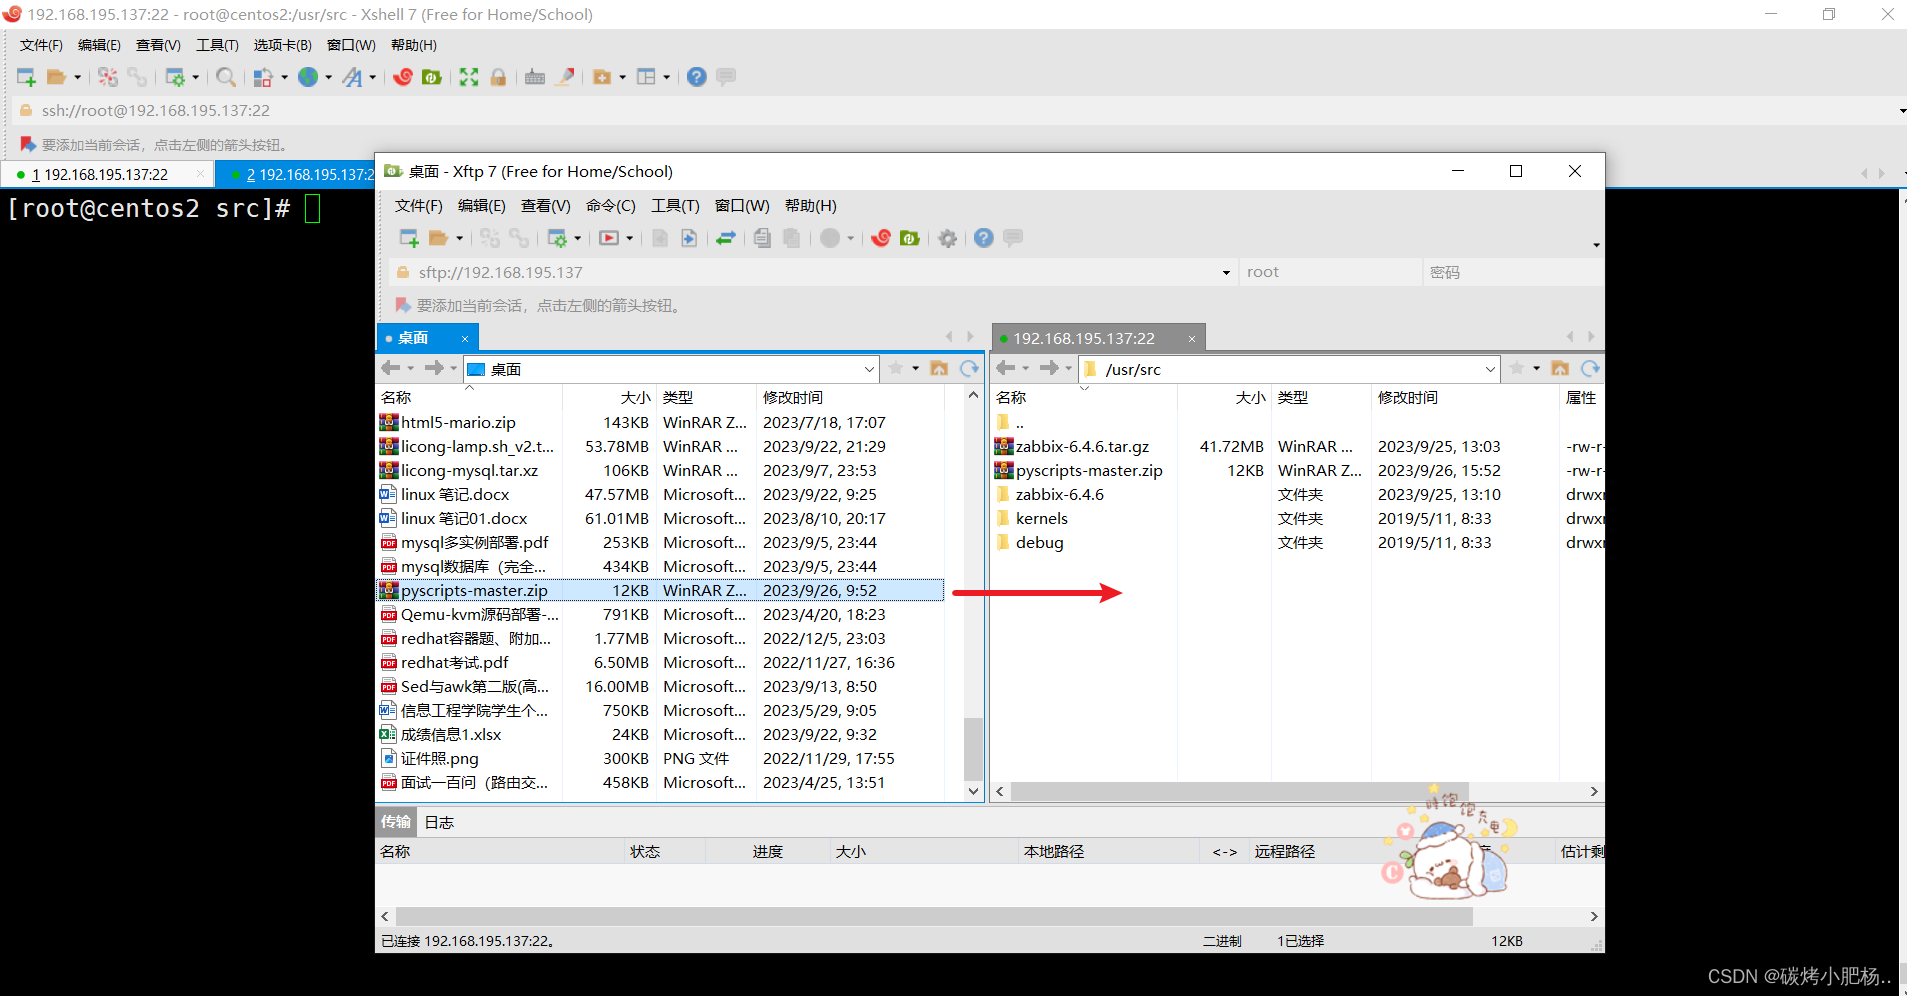The width and height of the screenshot is (1907, 996).
Task: Click the root username field
Action: point(1330,273)
